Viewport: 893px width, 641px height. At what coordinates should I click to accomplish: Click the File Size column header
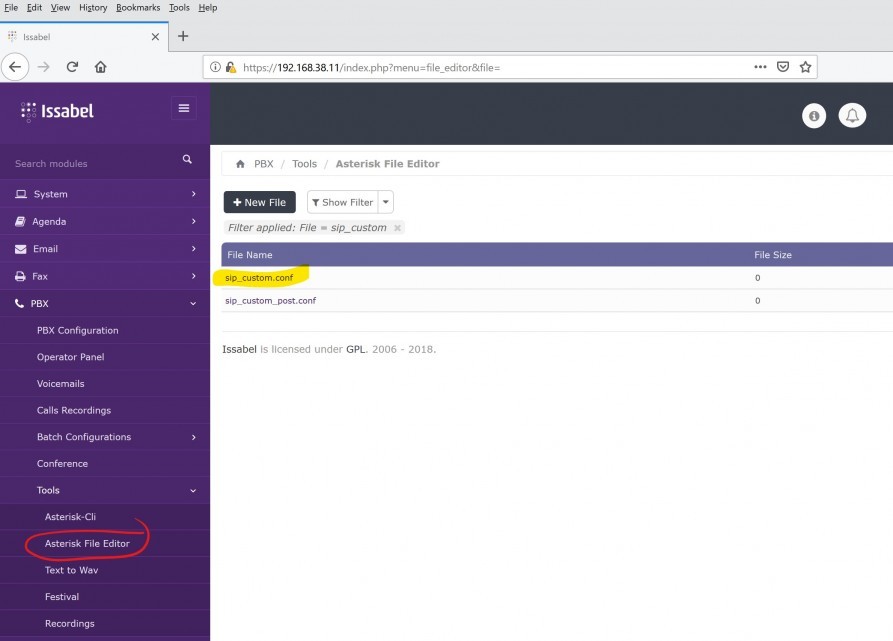[773, 255]
